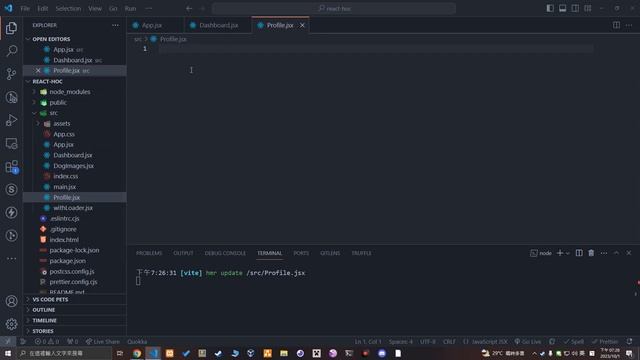
Task: Expand the assets folder
Action: pyautogui.click(x=38, y=124)
